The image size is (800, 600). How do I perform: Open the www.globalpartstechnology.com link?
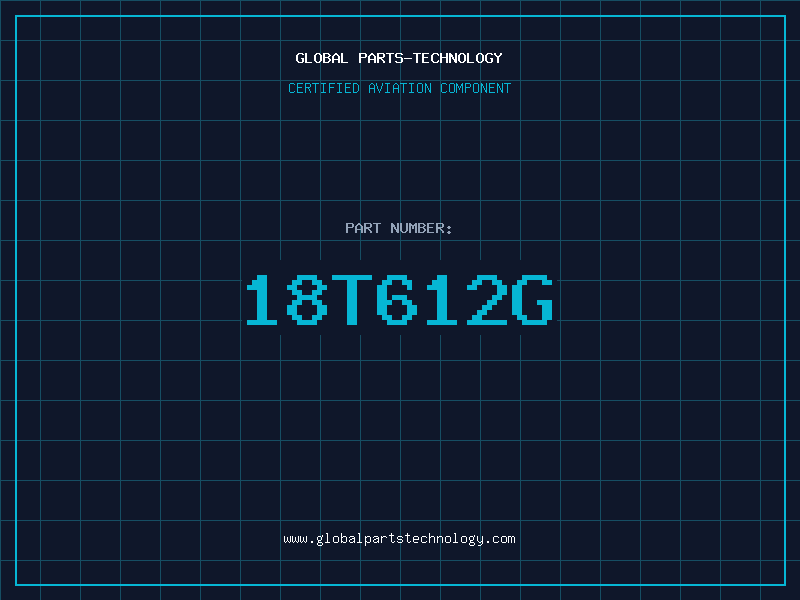coord(399,539)
